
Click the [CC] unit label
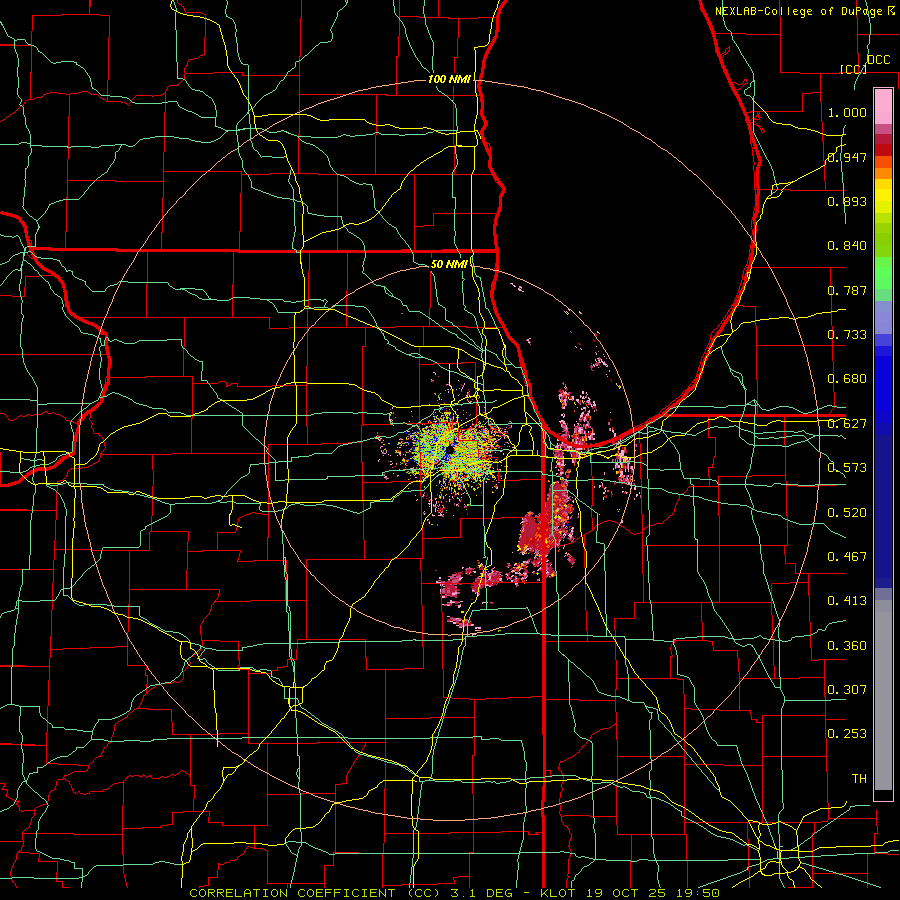(853, 69)
